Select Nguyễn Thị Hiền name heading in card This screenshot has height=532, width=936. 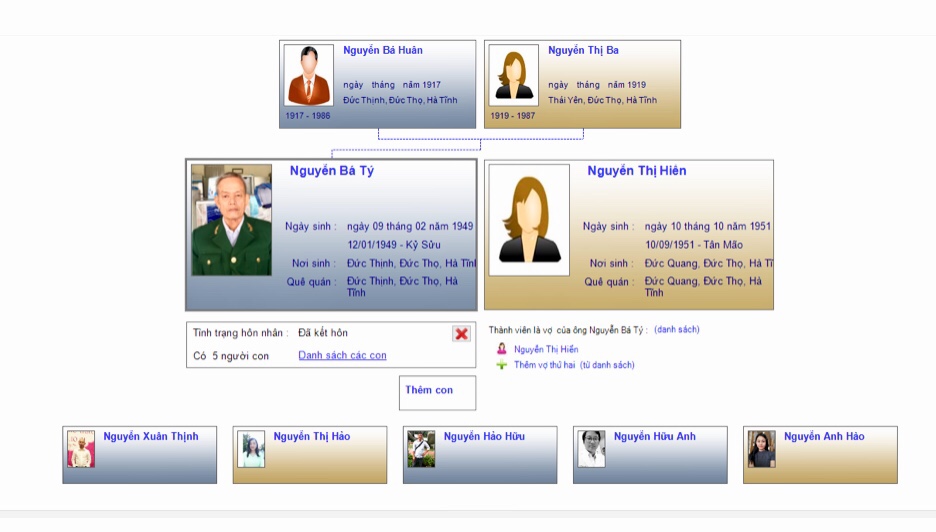pyautogui.click(x=636, y=171)
